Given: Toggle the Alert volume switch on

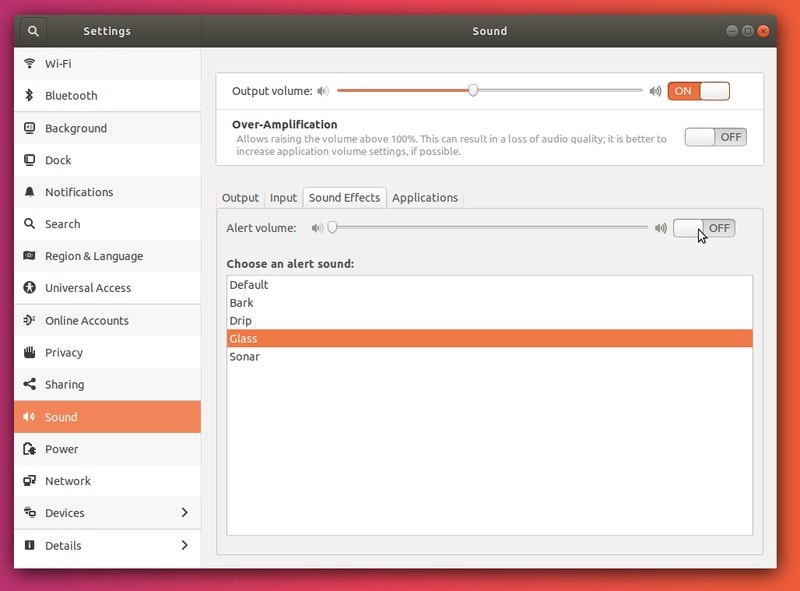Looking at the screenshot, I should pos(704,228).
